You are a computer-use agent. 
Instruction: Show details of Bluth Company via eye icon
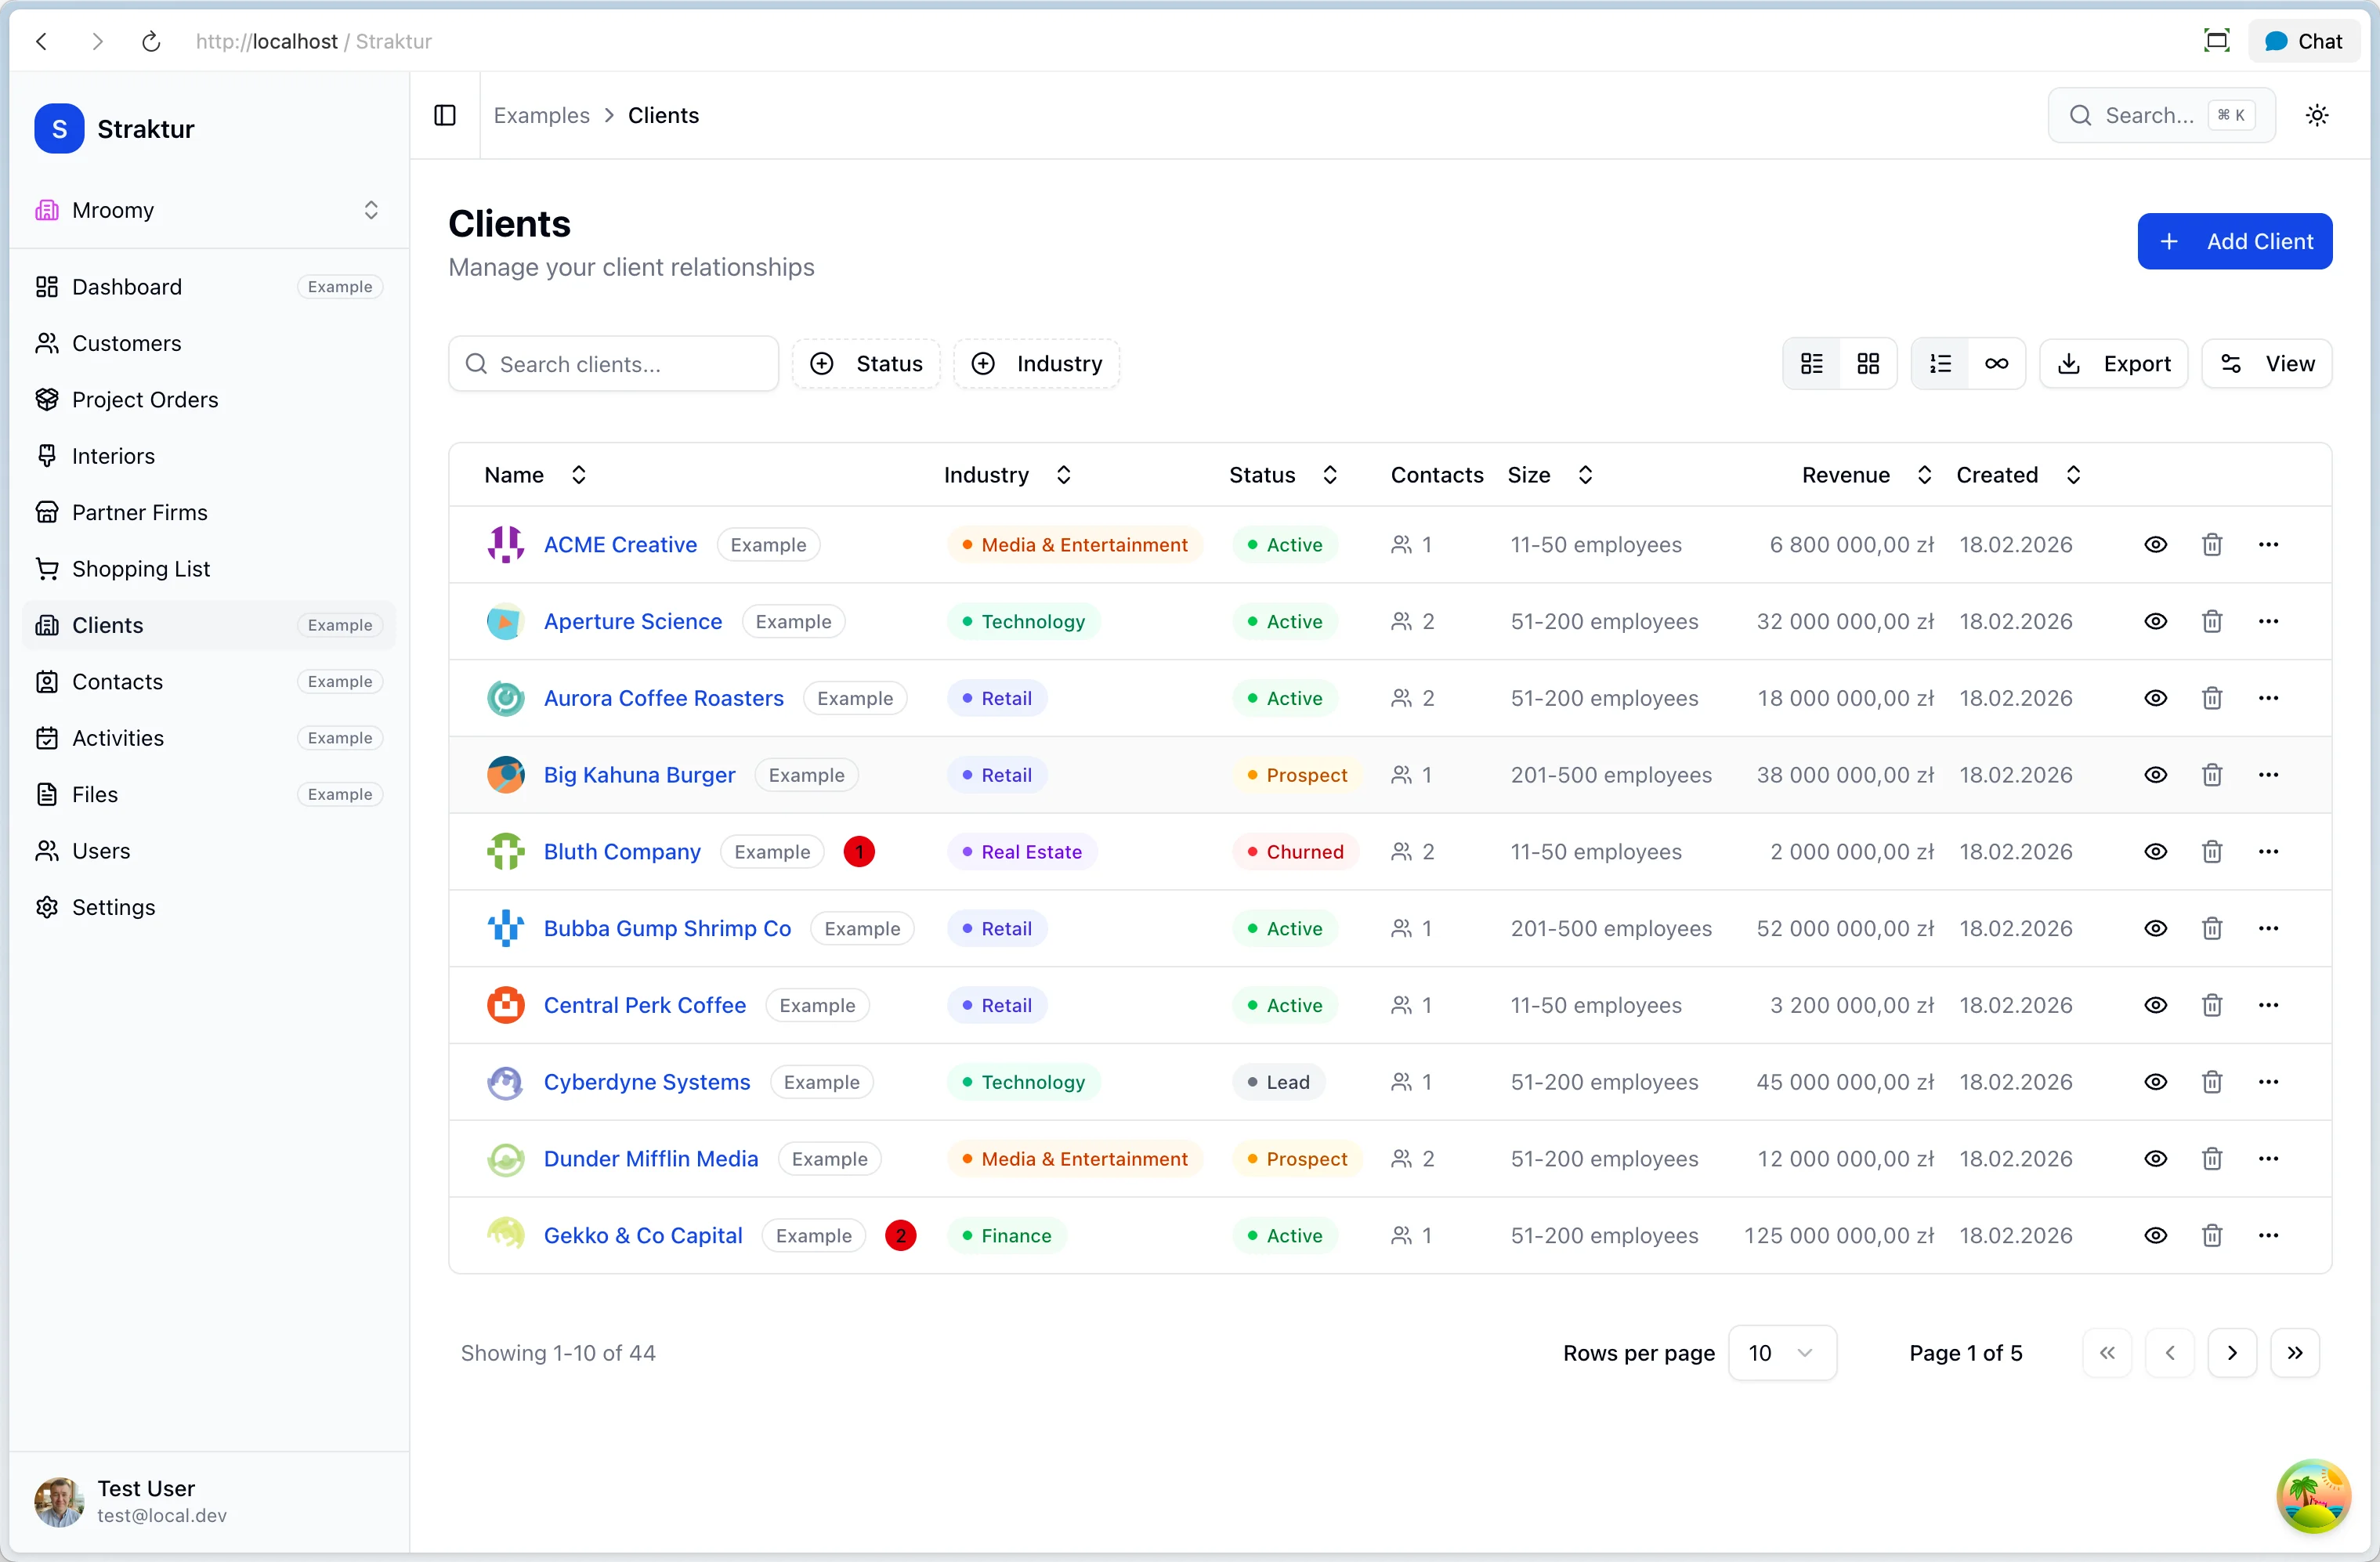2156,851
